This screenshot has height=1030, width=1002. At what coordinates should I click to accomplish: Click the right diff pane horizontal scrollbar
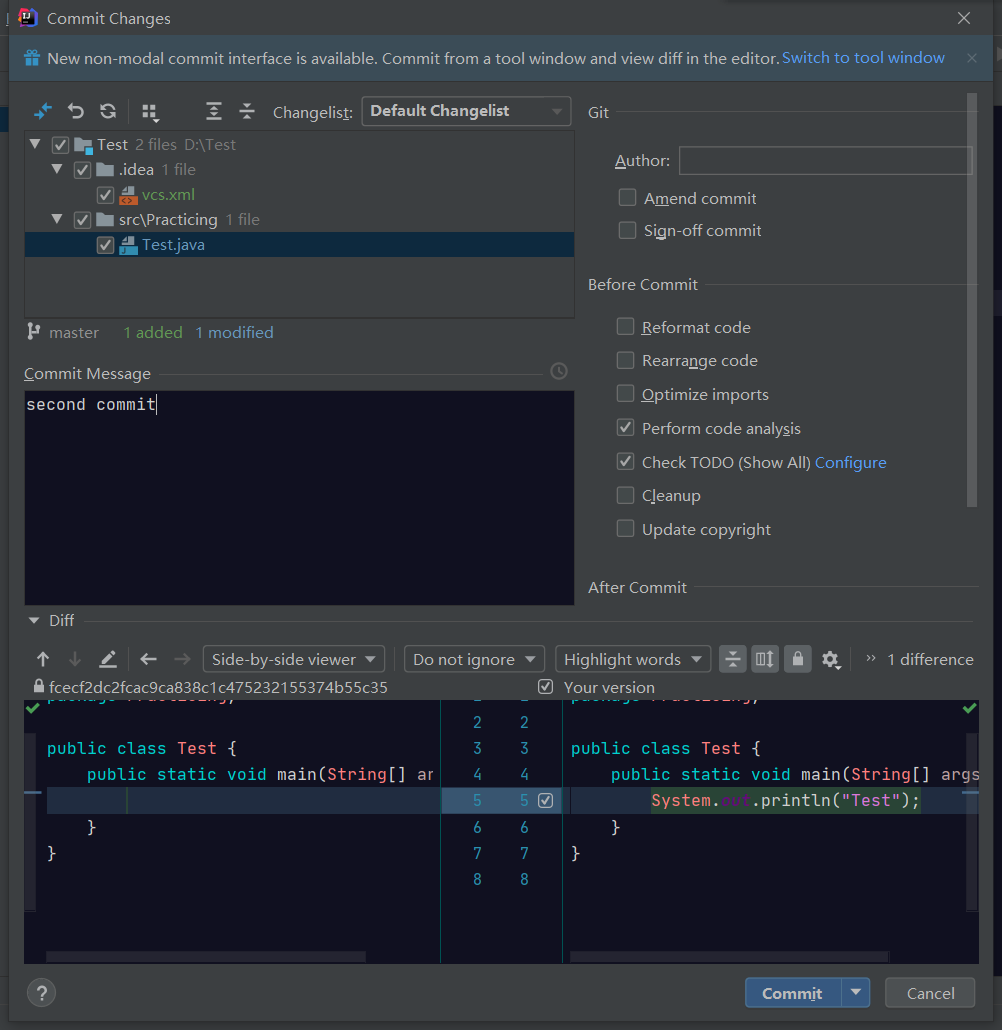click(x=729, y=956)
